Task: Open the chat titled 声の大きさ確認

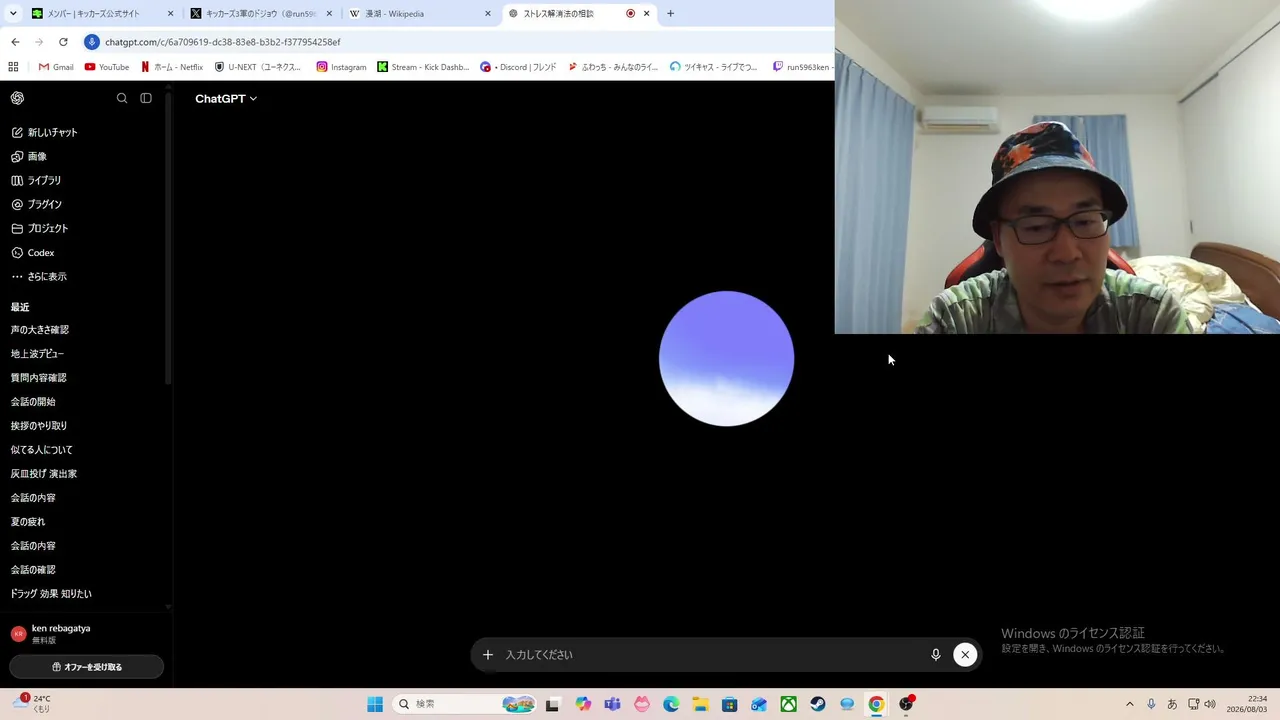Action: pyautogui.click(x=40, y=329)
